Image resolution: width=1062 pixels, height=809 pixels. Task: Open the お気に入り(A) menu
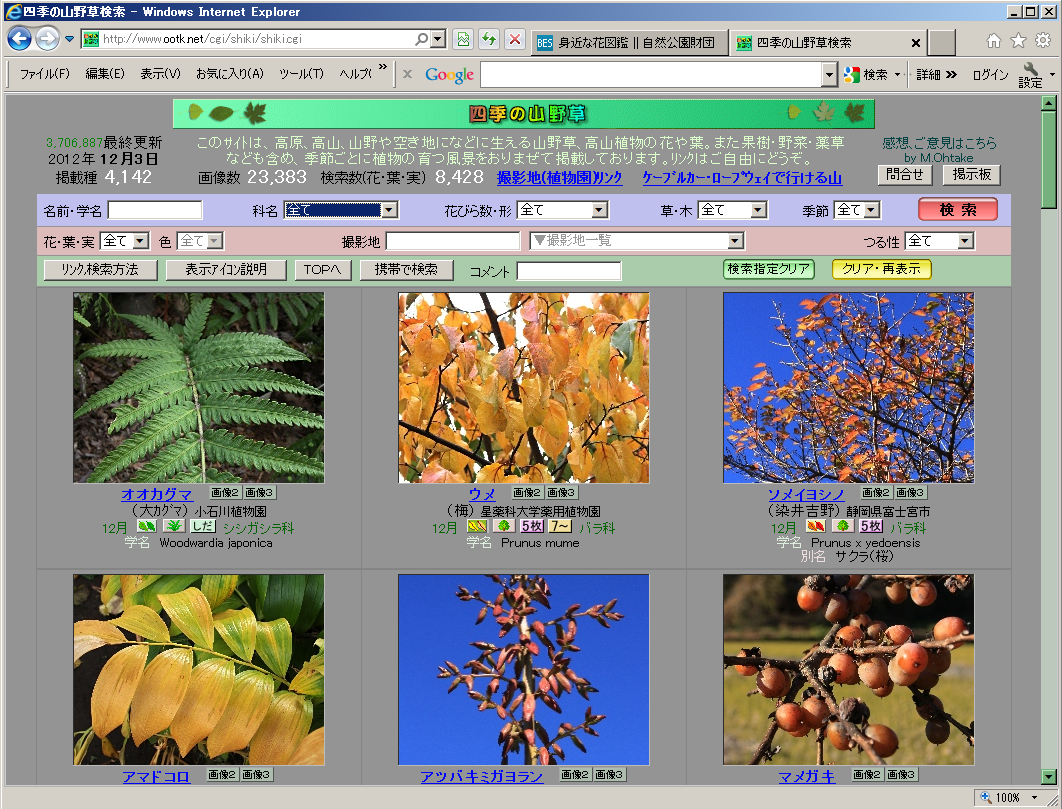pyautogui.click(x=230, y=74)
